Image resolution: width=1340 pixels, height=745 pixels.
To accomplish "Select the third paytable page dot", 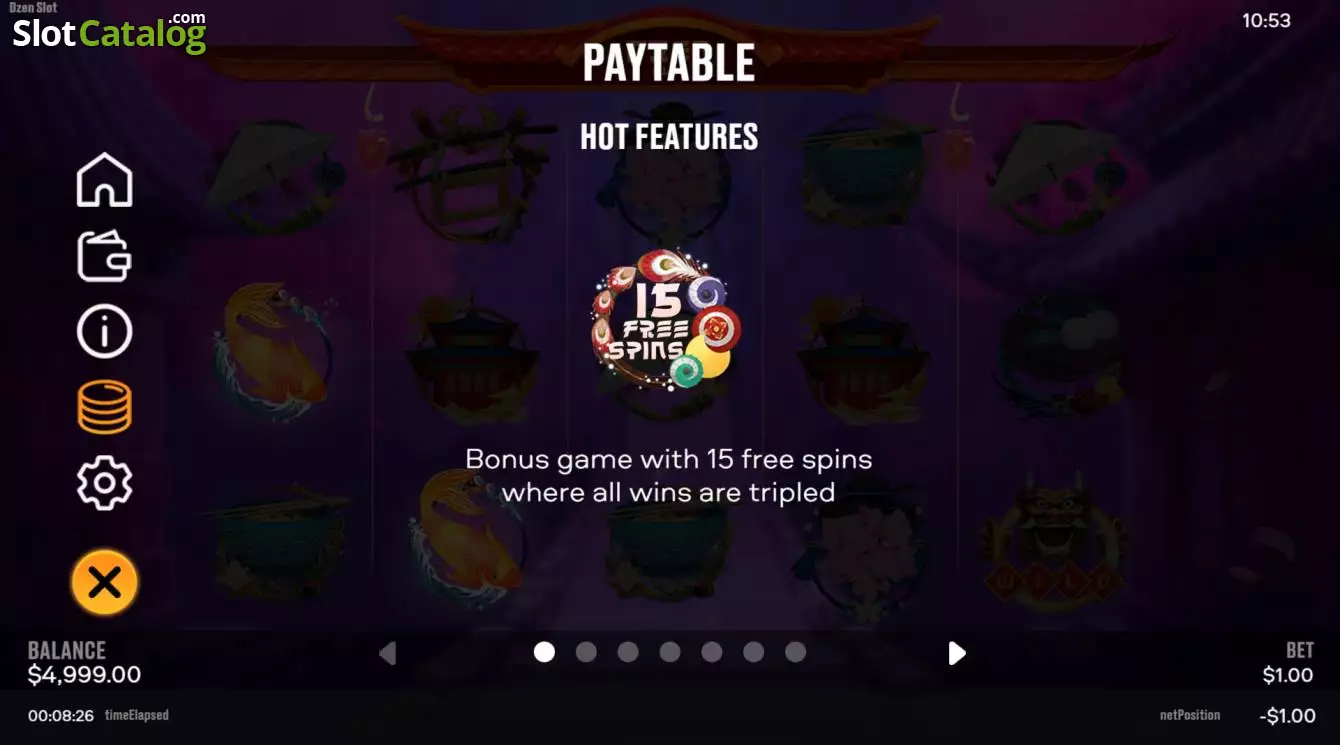I will (628, 652).
